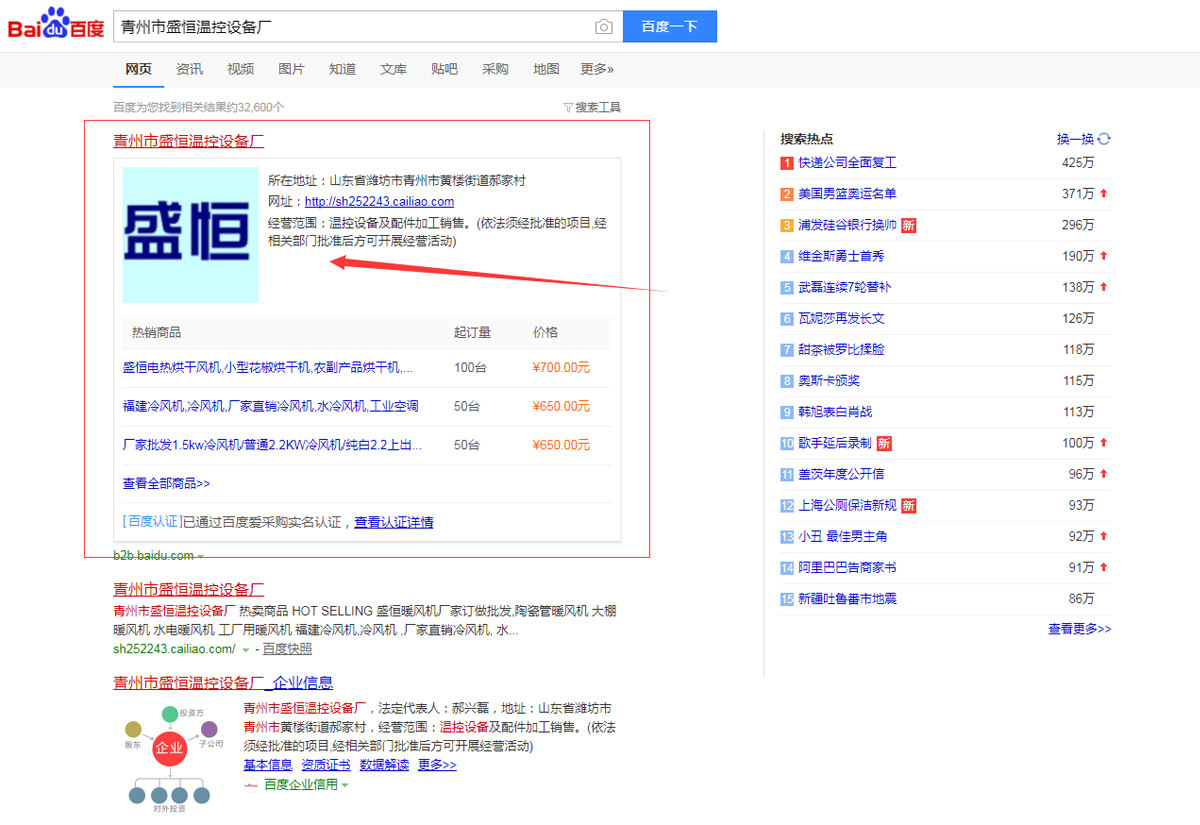The height and width of the screenshot is (825, 1200).
Task: Open the second 青州市盛恒温控设备厂 result title
Action: coord(188,589)
